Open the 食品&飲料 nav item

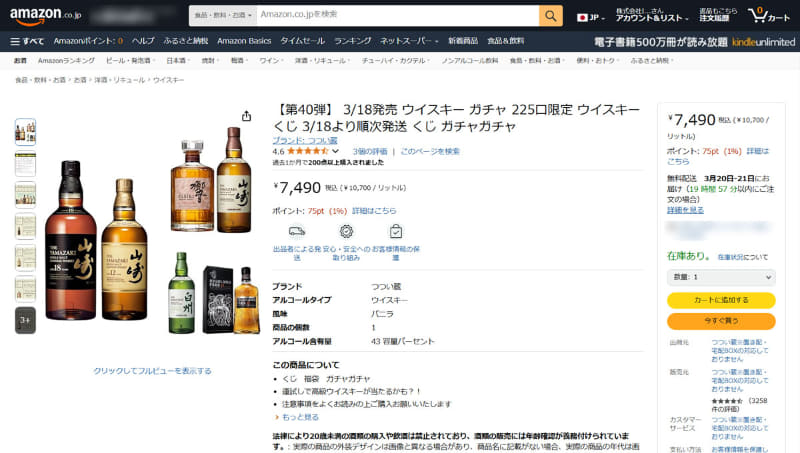[x=506, y=41]
